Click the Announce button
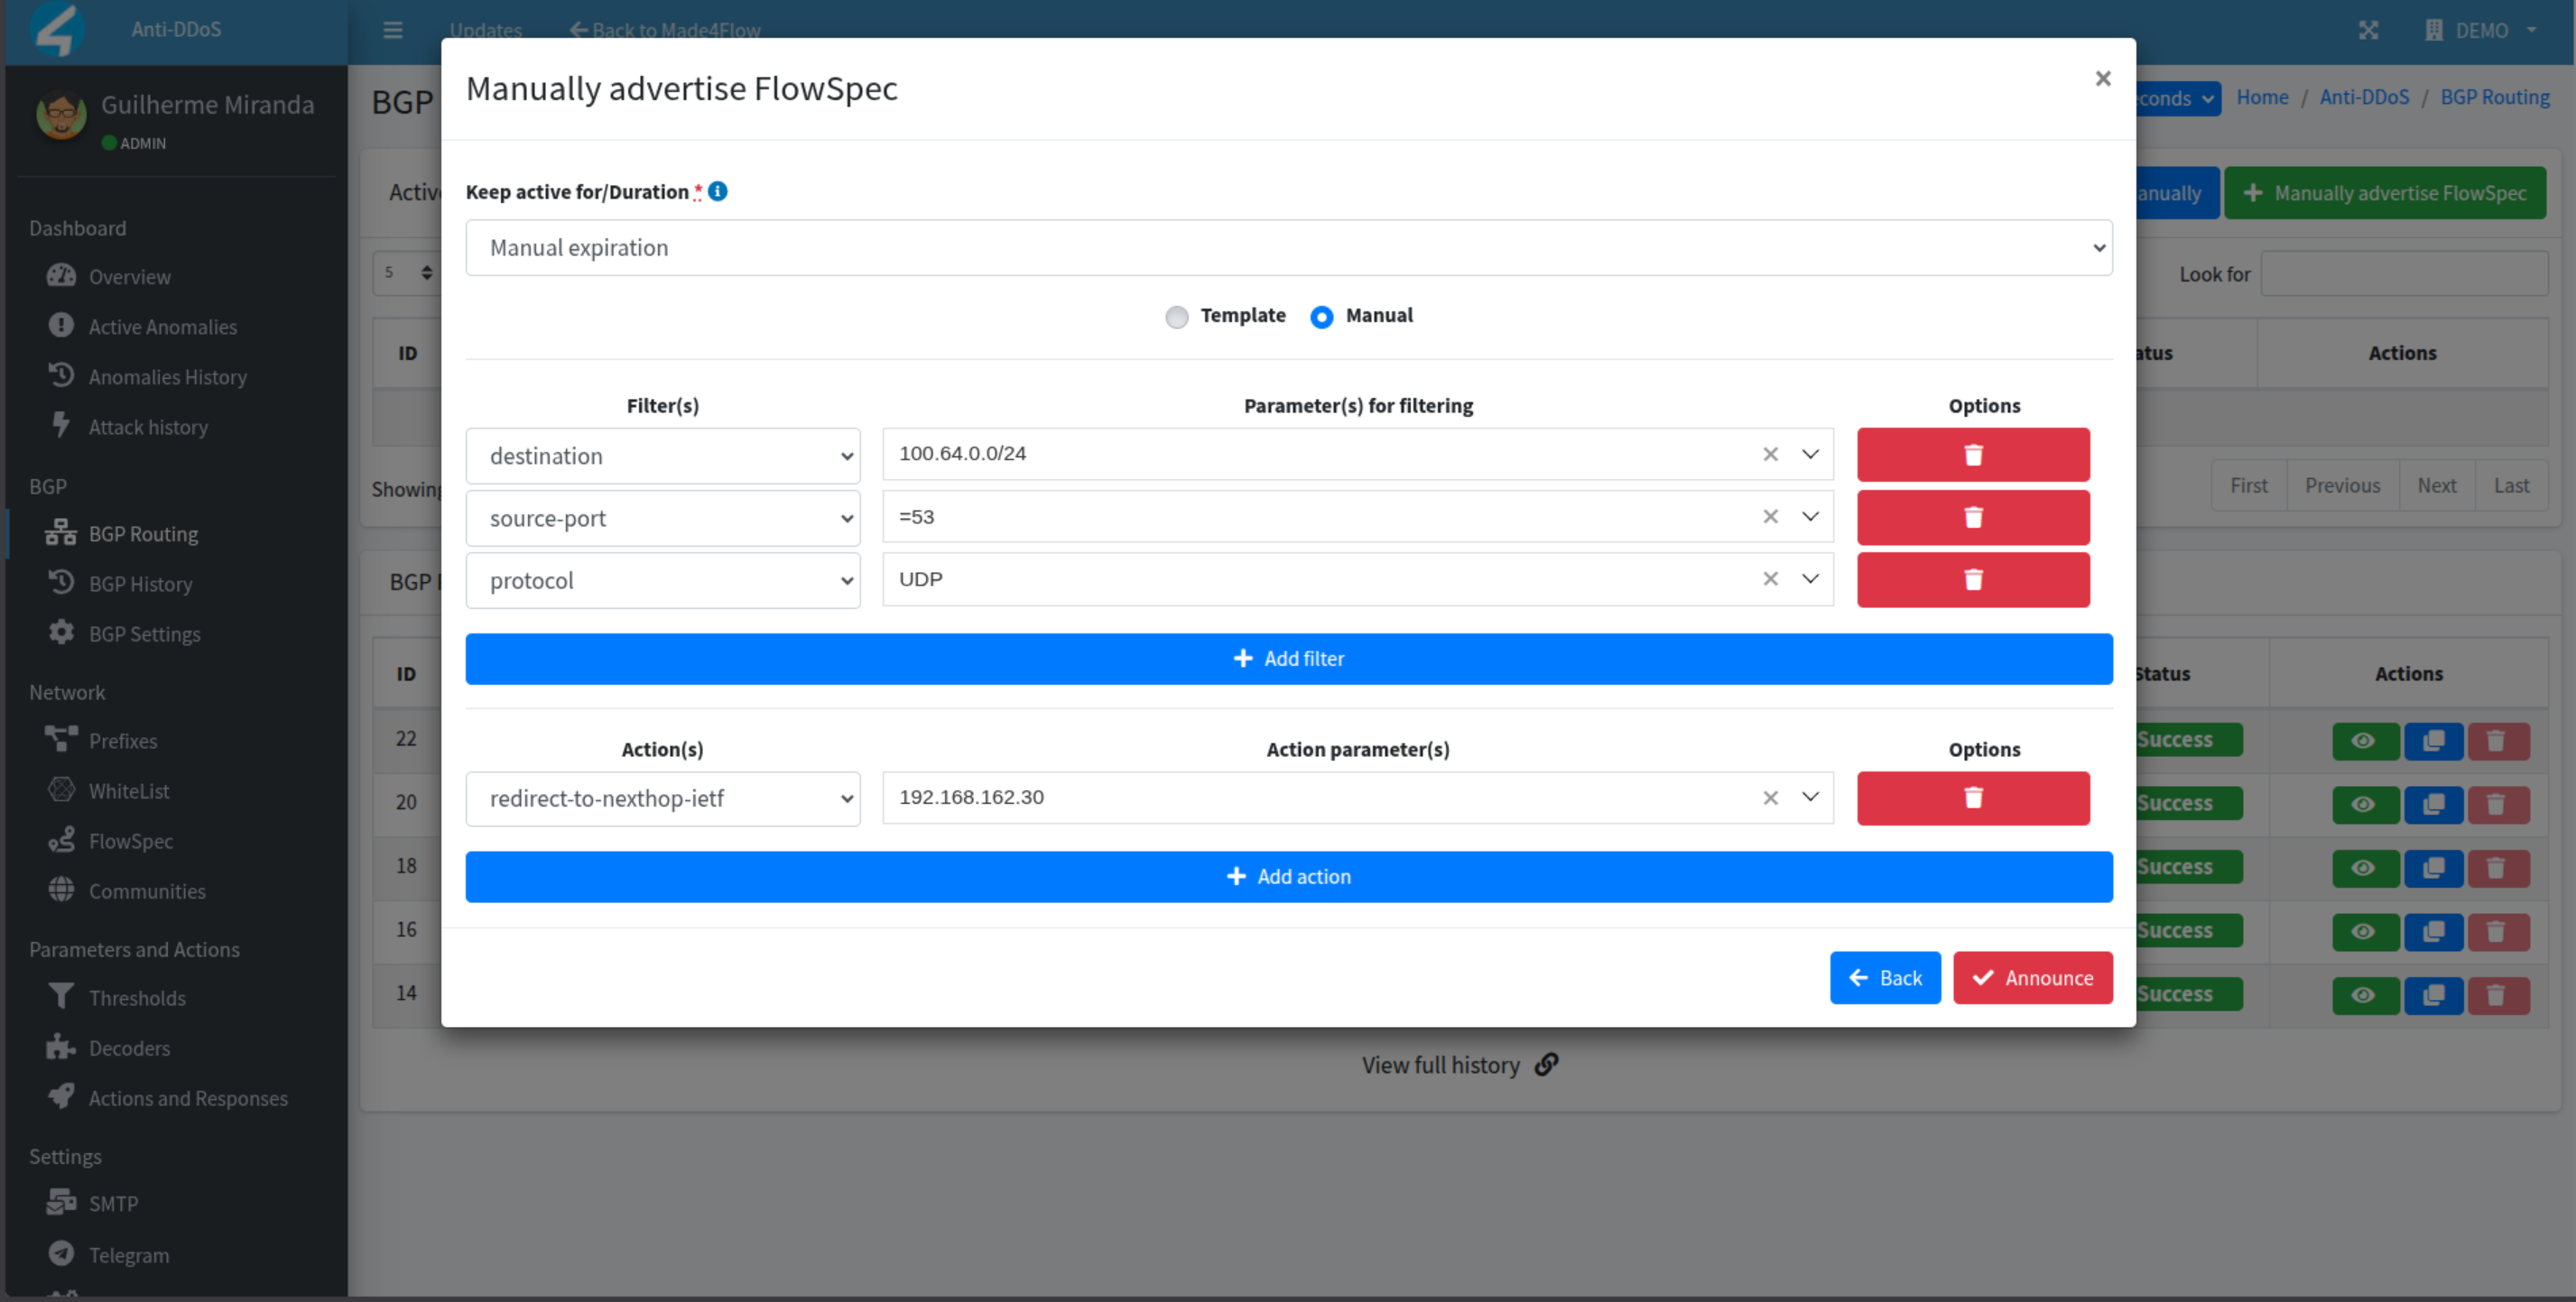2576x1302 pixels. pyautogui.click(x=2032, y=978)
